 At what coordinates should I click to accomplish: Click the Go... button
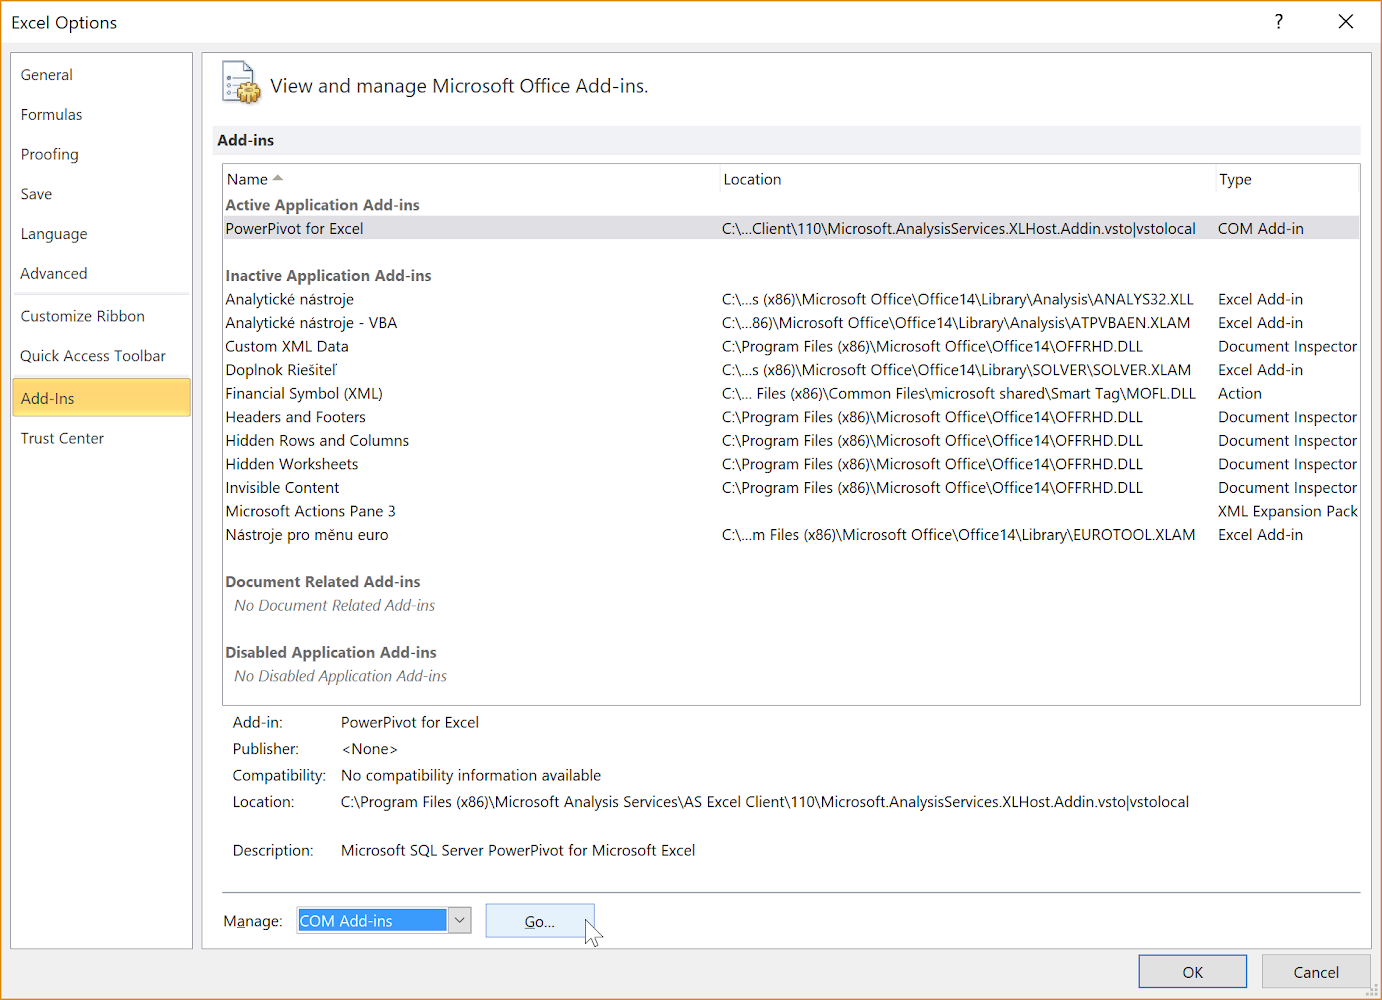pyautogui.click(x=540, y=921)
